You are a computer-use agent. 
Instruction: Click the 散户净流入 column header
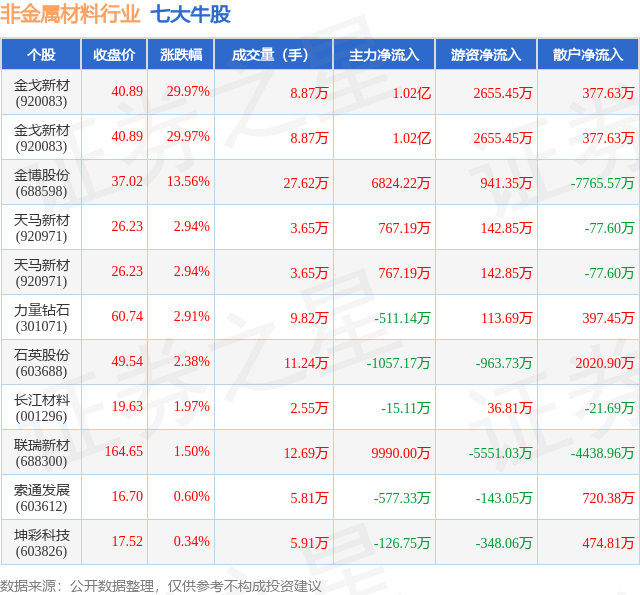coord(588,54)
